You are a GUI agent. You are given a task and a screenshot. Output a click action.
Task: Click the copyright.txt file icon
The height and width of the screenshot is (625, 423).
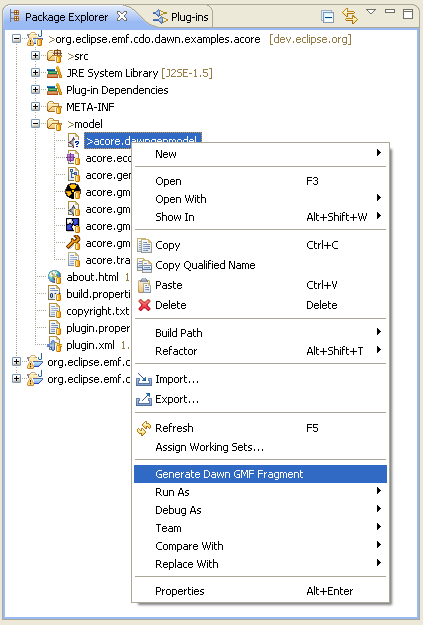point(55,311)
